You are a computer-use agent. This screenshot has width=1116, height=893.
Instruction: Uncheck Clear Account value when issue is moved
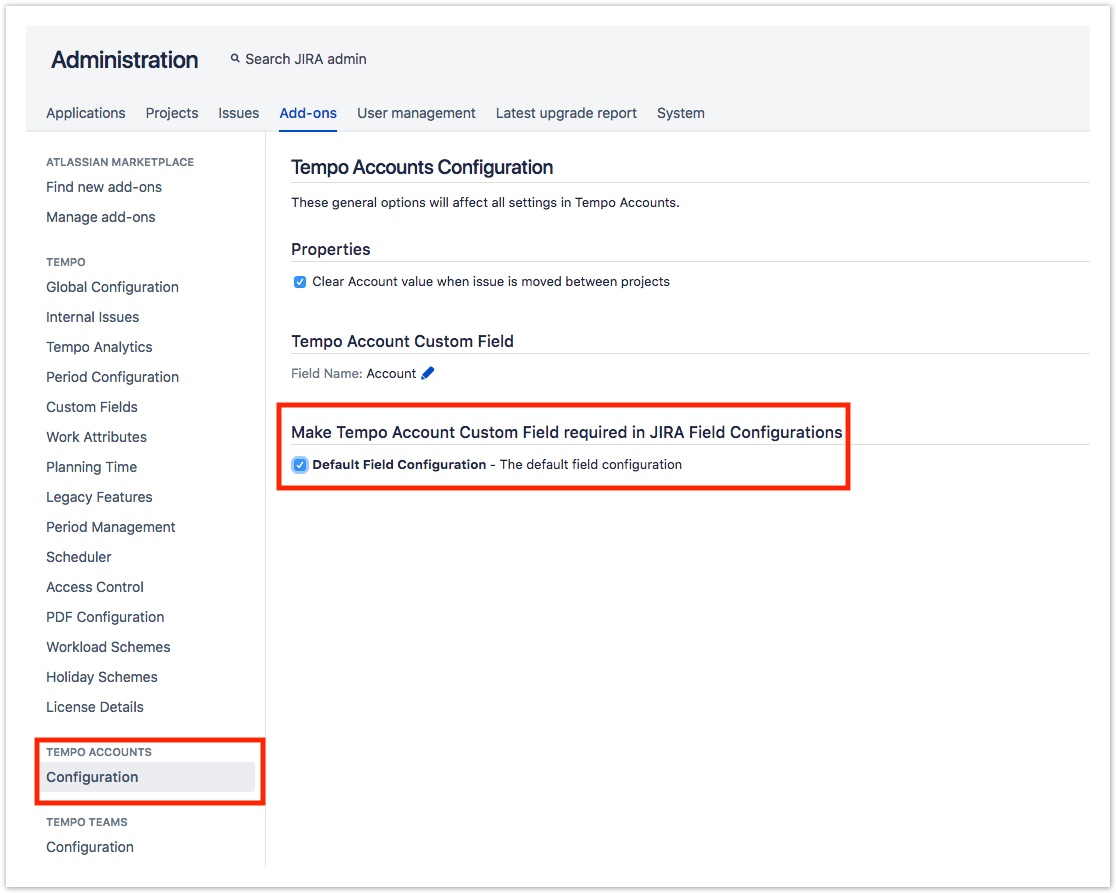299,282
